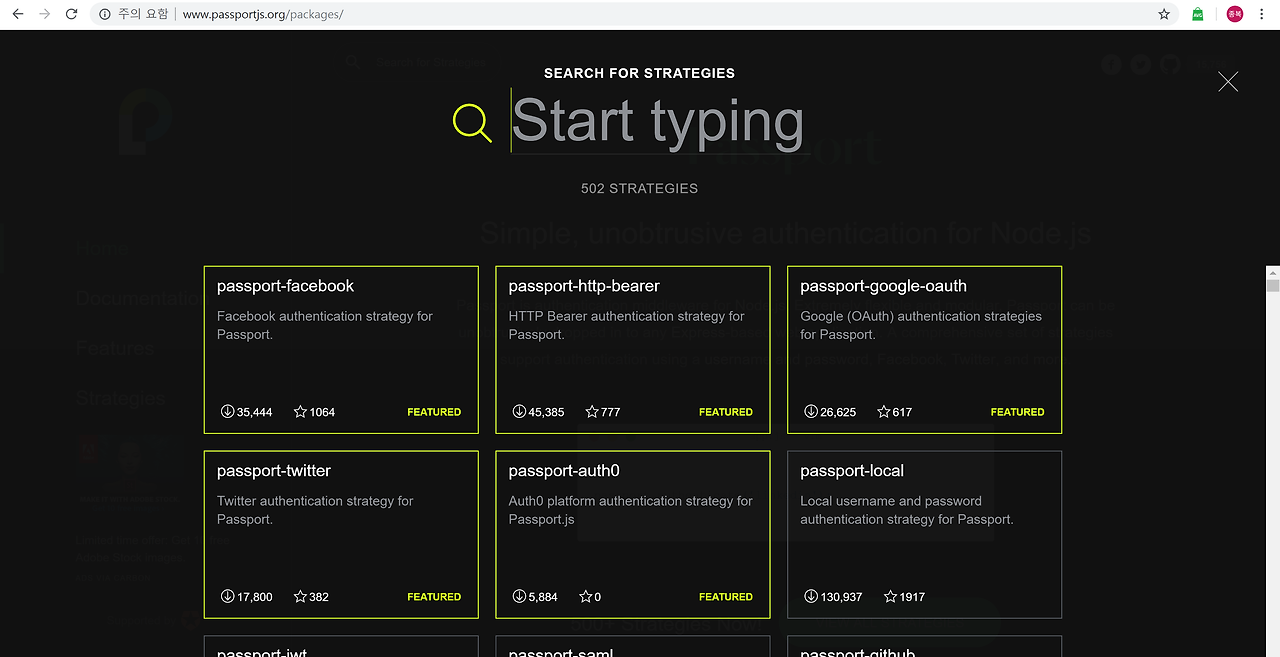Image resolution: width=1280 pixels, height=657 pixels.
Task: Open the passport-local strategy card
Action: [x=925, y=535]
